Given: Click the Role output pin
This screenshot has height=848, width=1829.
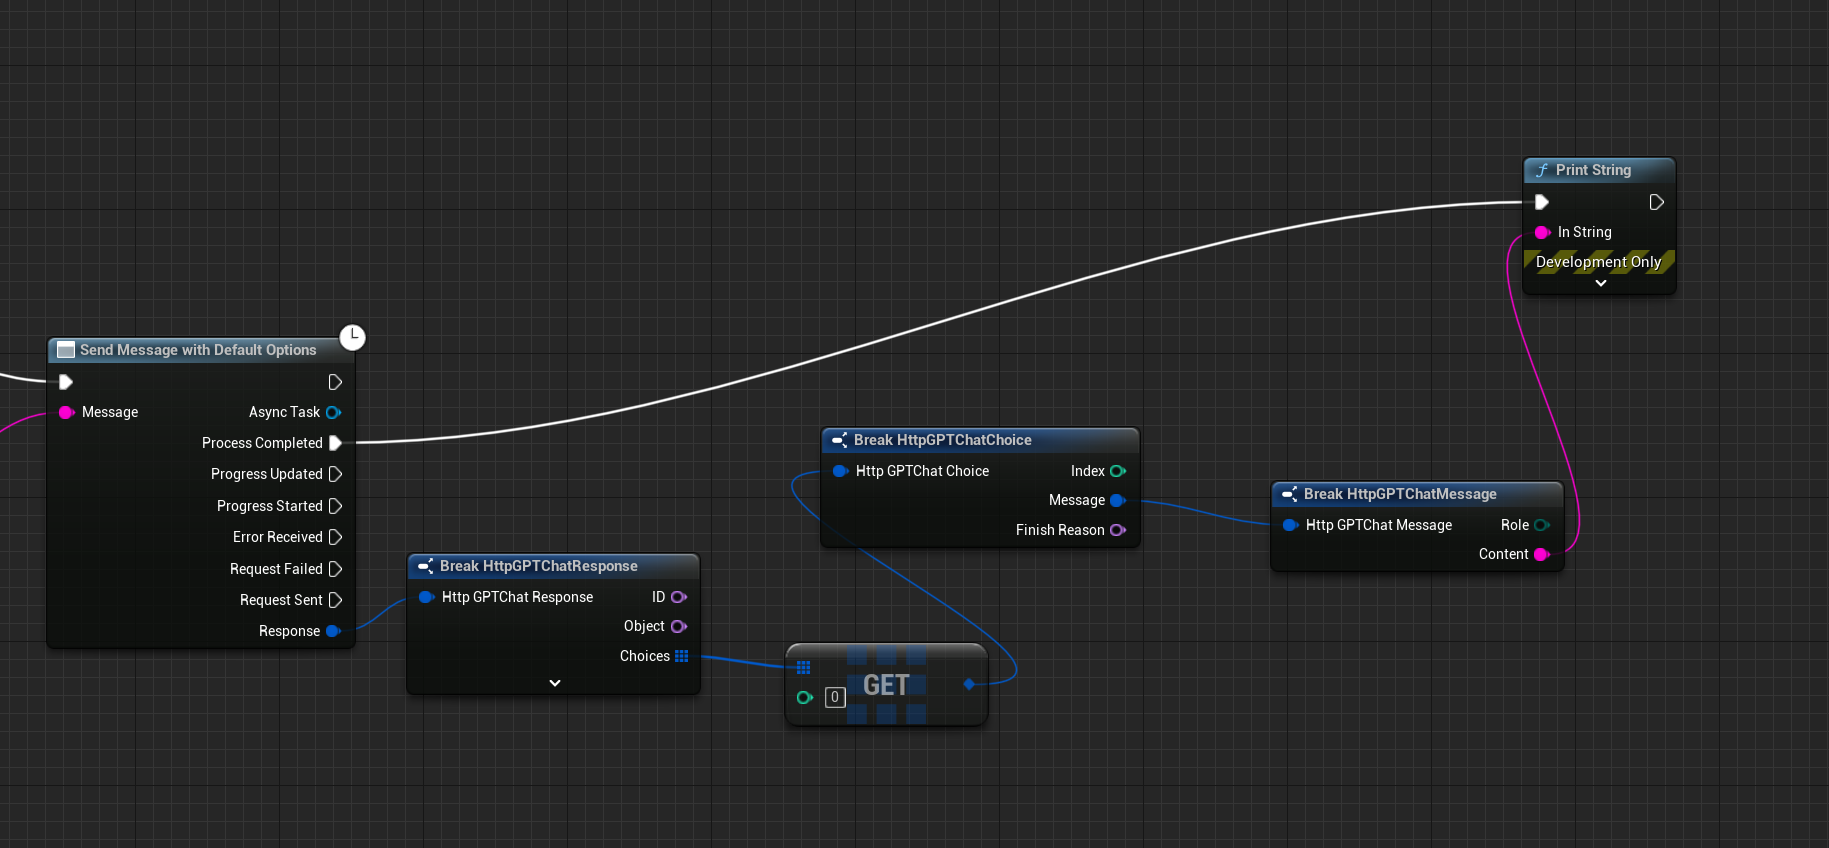Looking at the screenshot, I should (1541, 525).
